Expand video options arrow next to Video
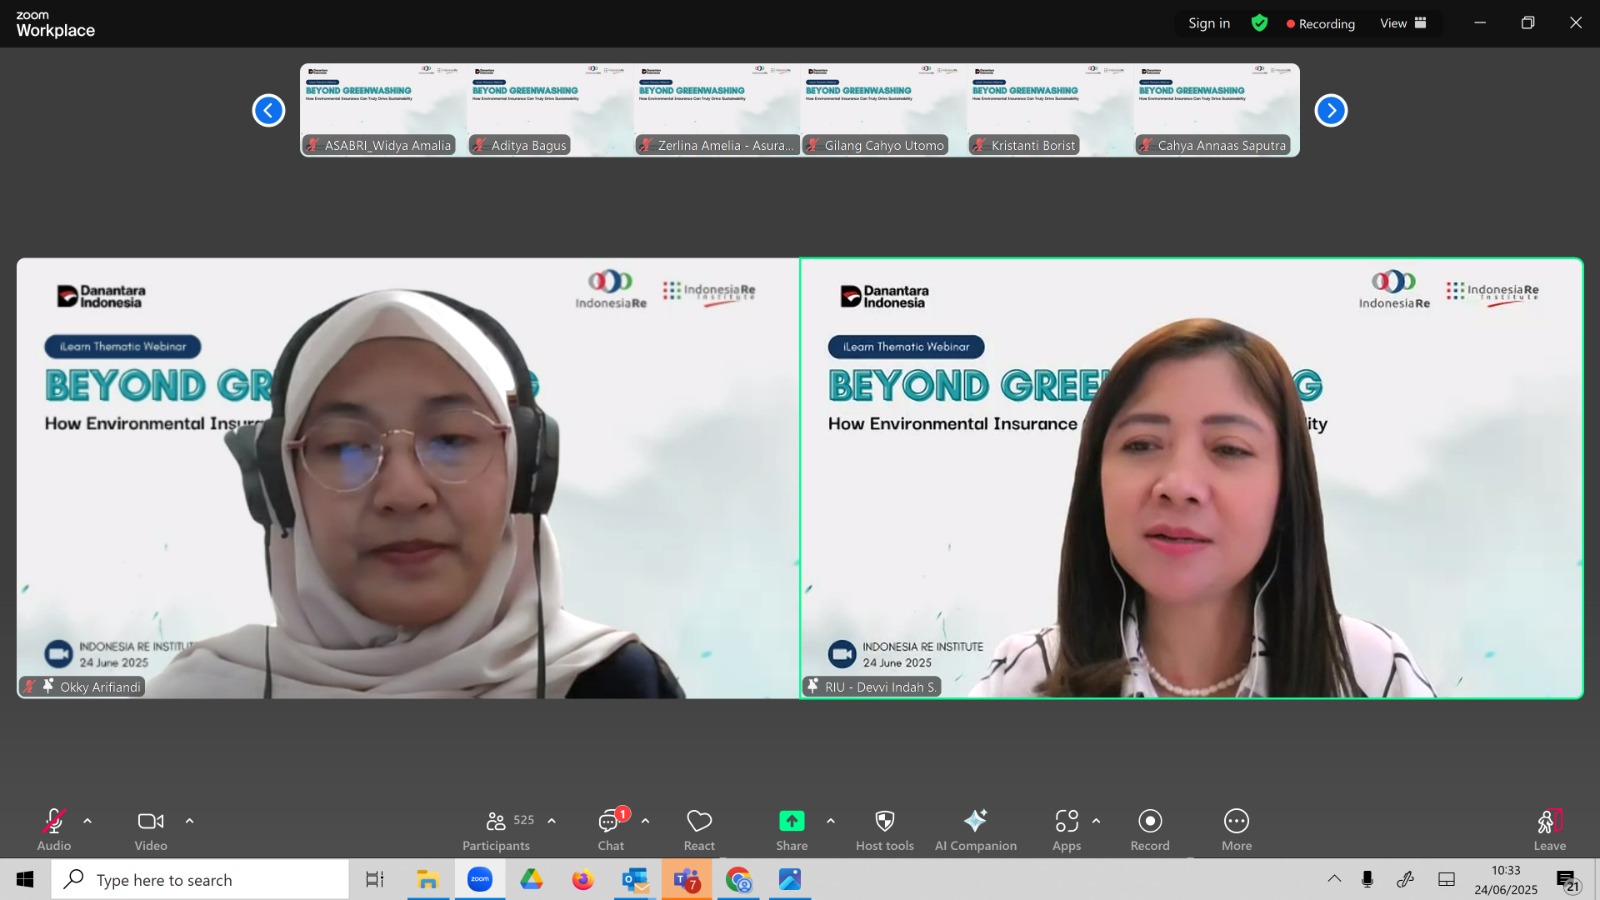 [189, 821]
